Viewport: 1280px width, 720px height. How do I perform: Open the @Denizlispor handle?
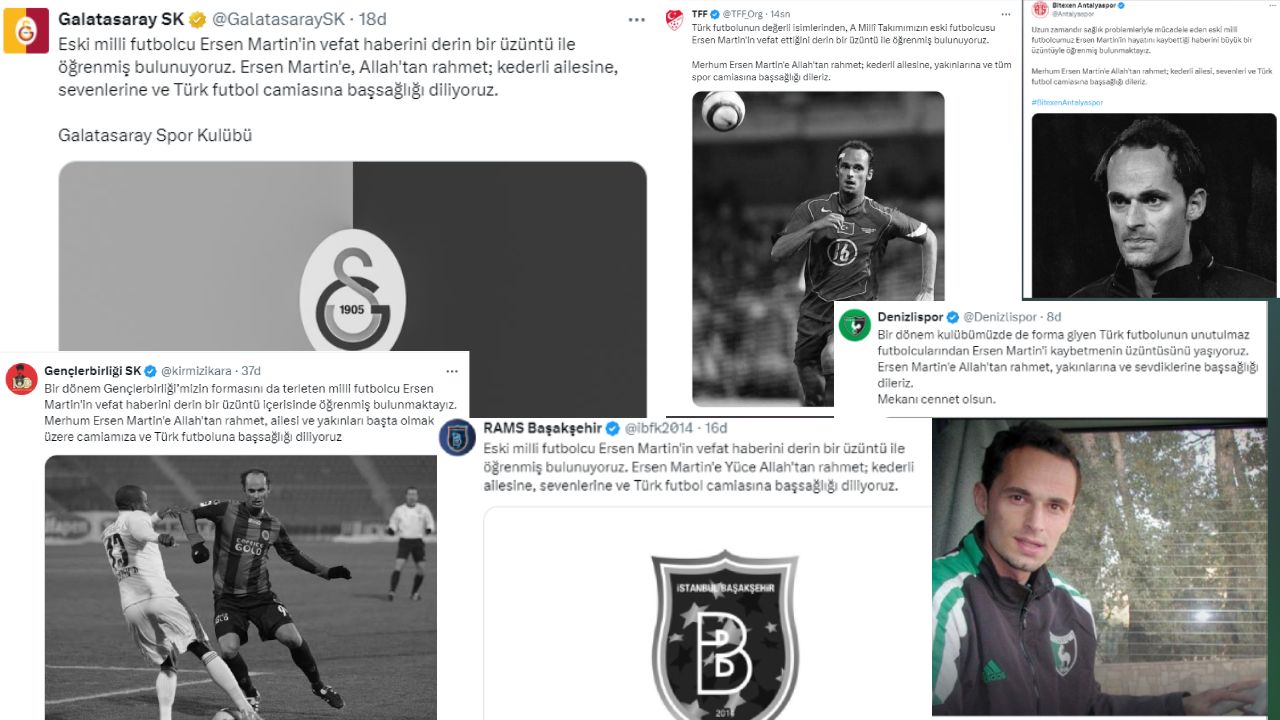pos(999,317)
